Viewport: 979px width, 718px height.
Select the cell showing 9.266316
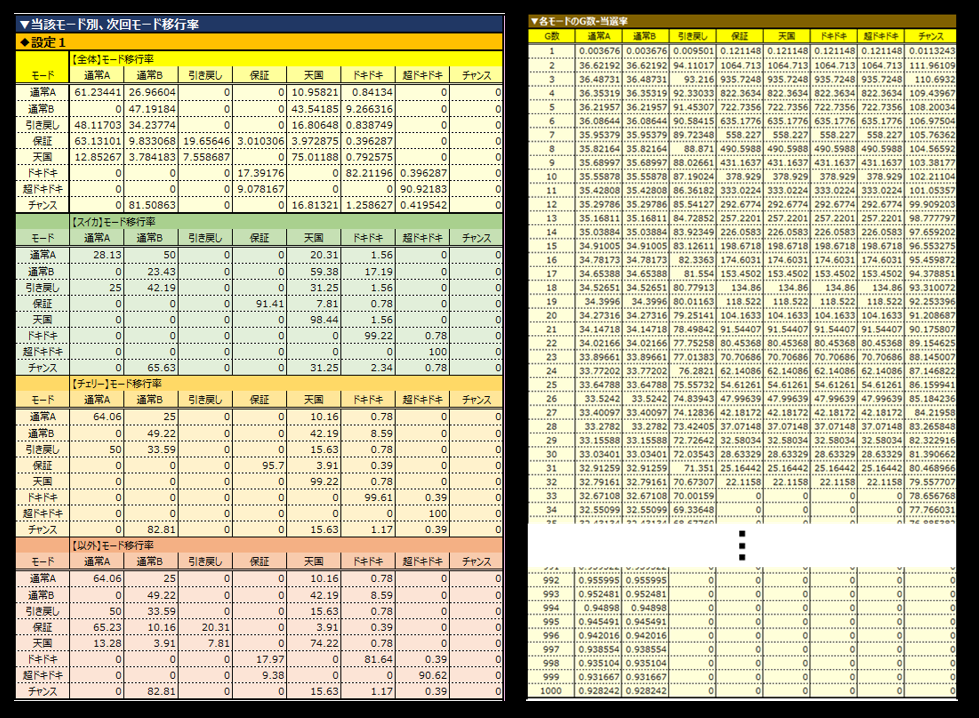(x=368, y=109)
